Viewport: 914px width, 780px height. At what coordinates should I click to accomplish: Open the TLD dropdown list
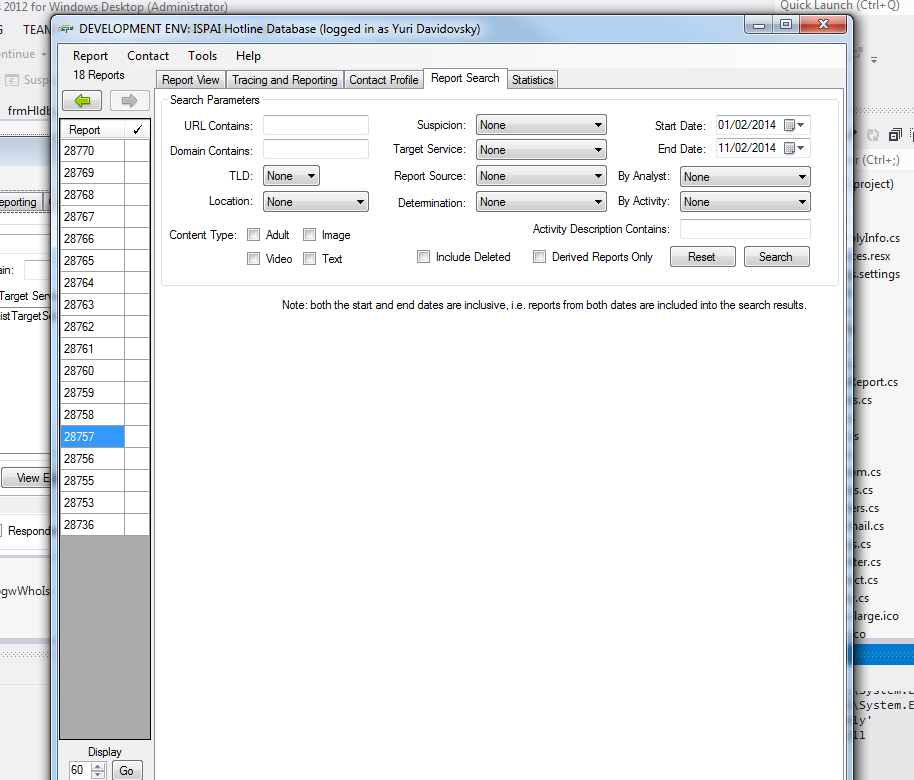291,176
